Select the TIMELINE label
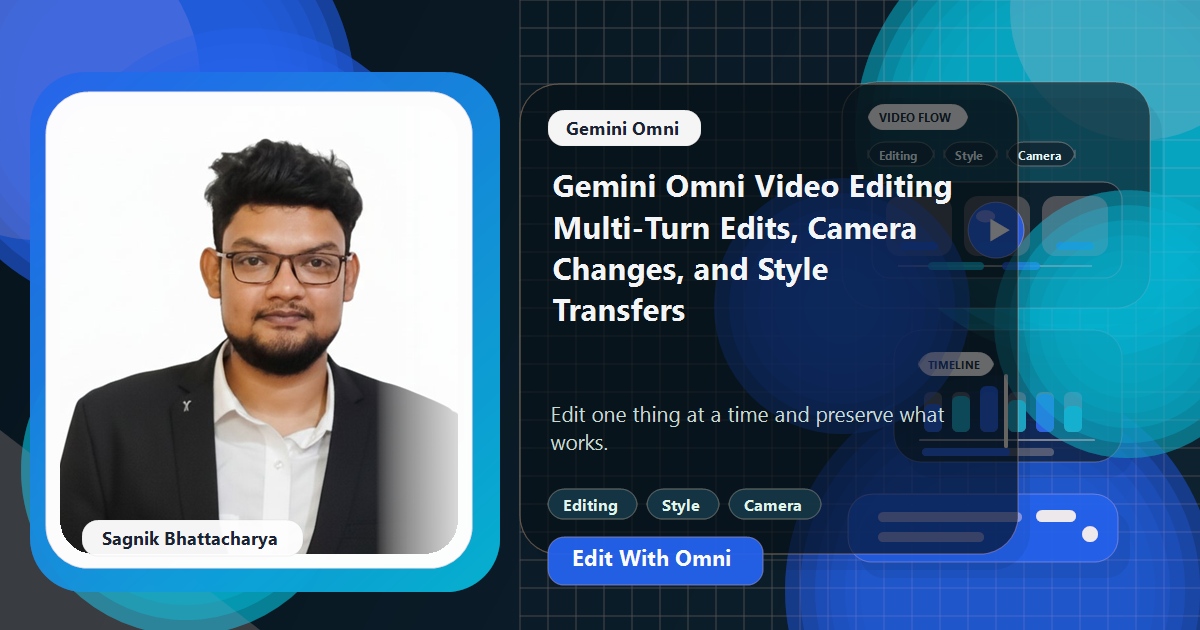The image size is (1200, 630). 955,365
